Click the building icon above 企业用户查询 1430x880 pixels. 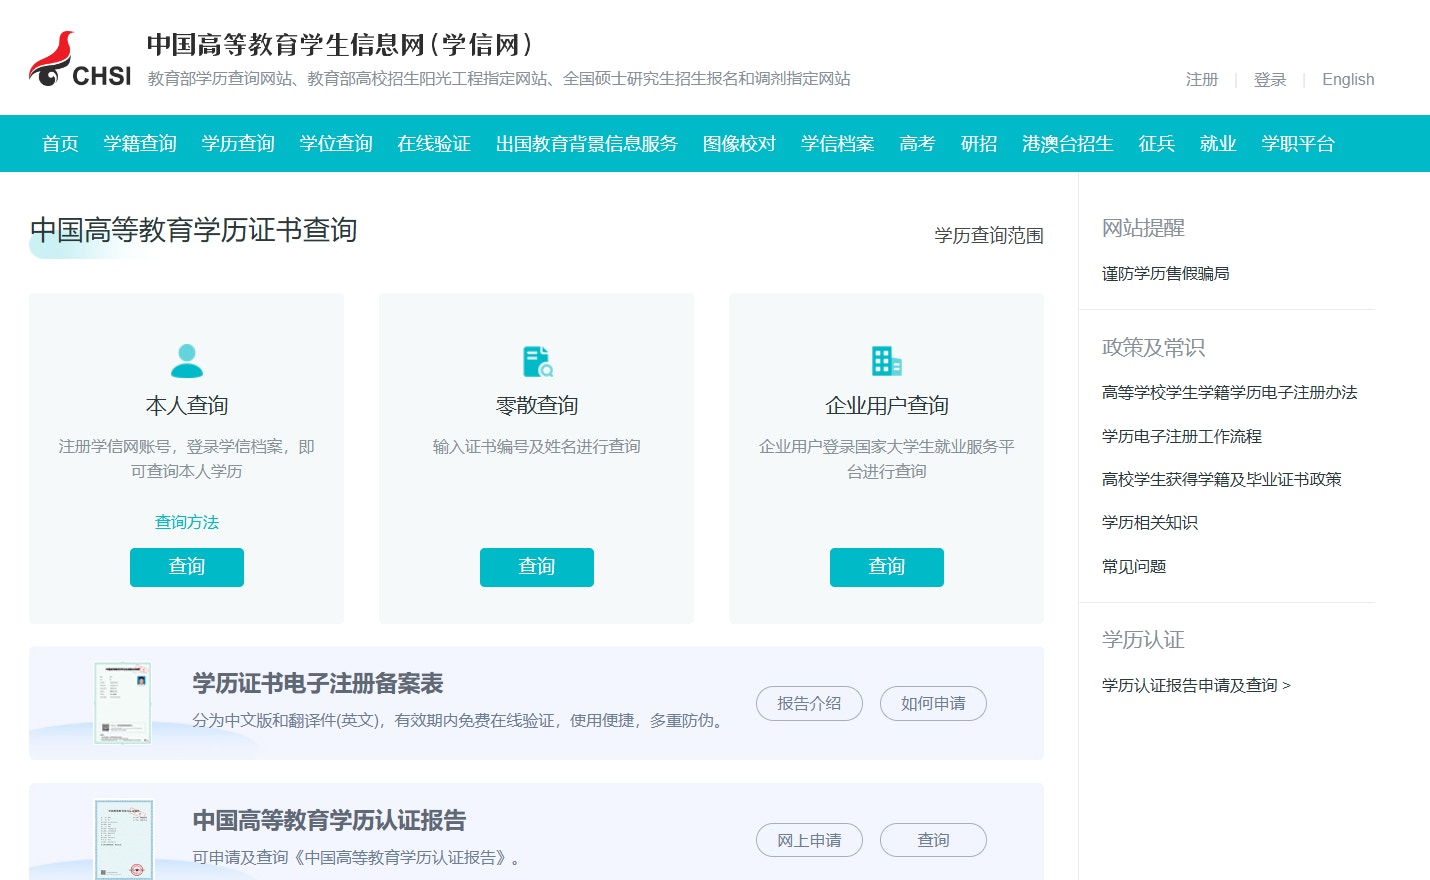click(886, 361)
